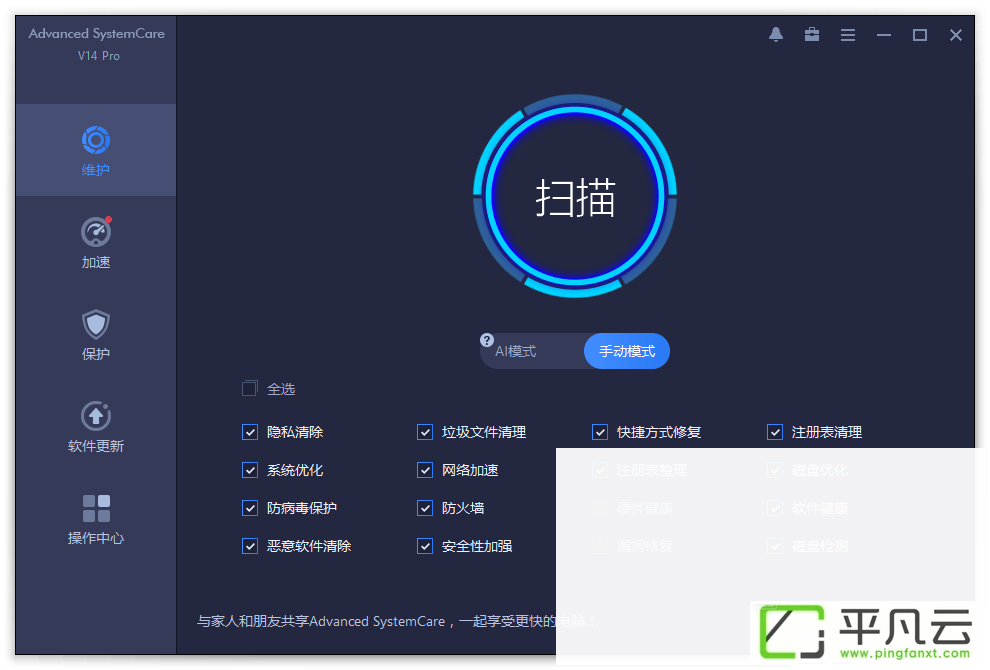This screenshot has height=670, width=990.
Task: Click the 隐私清除 label text
Action: click(x=295, y=432)
